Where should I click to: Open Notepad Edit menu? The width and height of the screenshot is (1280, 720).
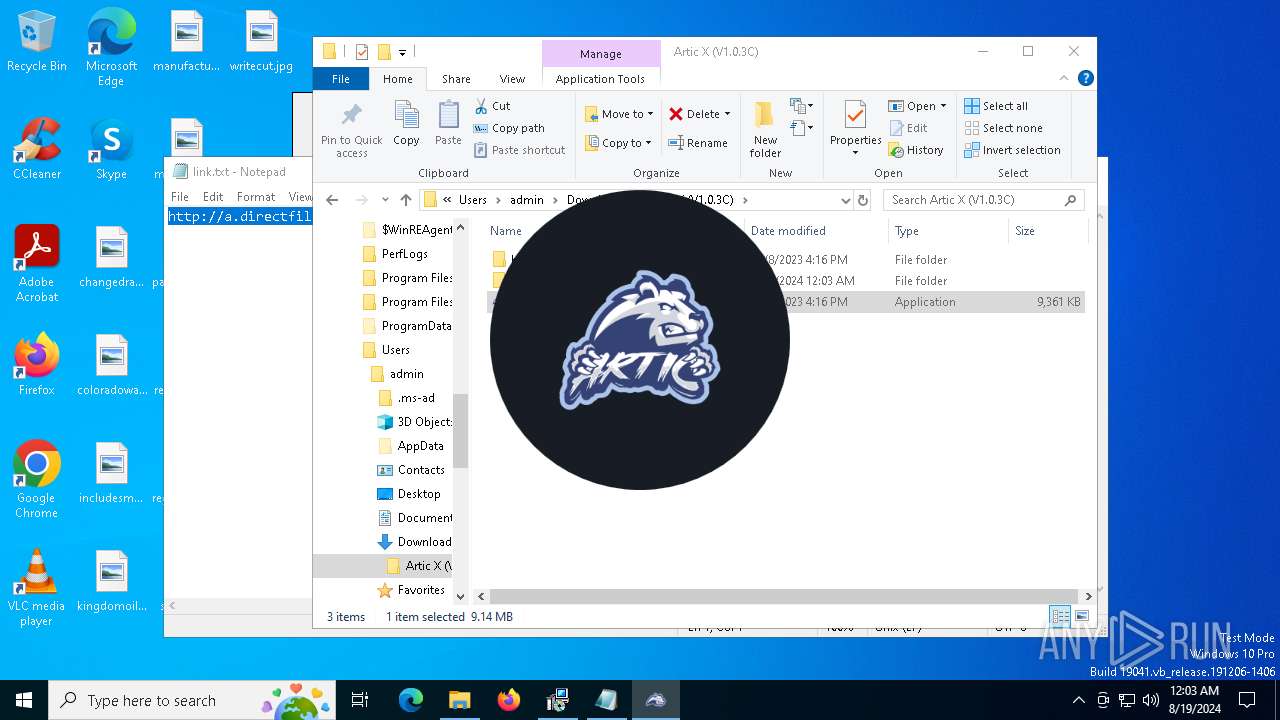213,197
